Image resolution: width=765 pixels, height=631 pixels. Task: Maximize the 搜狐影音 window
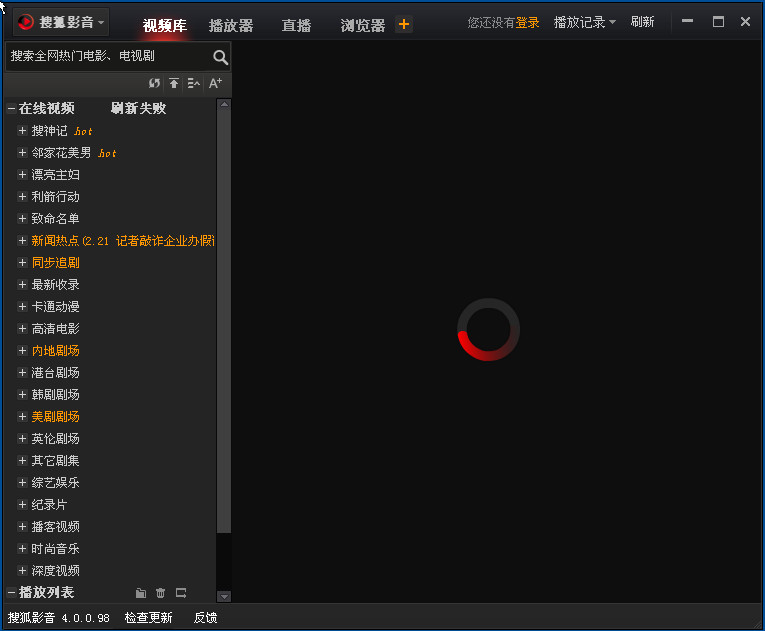(718, 21)
